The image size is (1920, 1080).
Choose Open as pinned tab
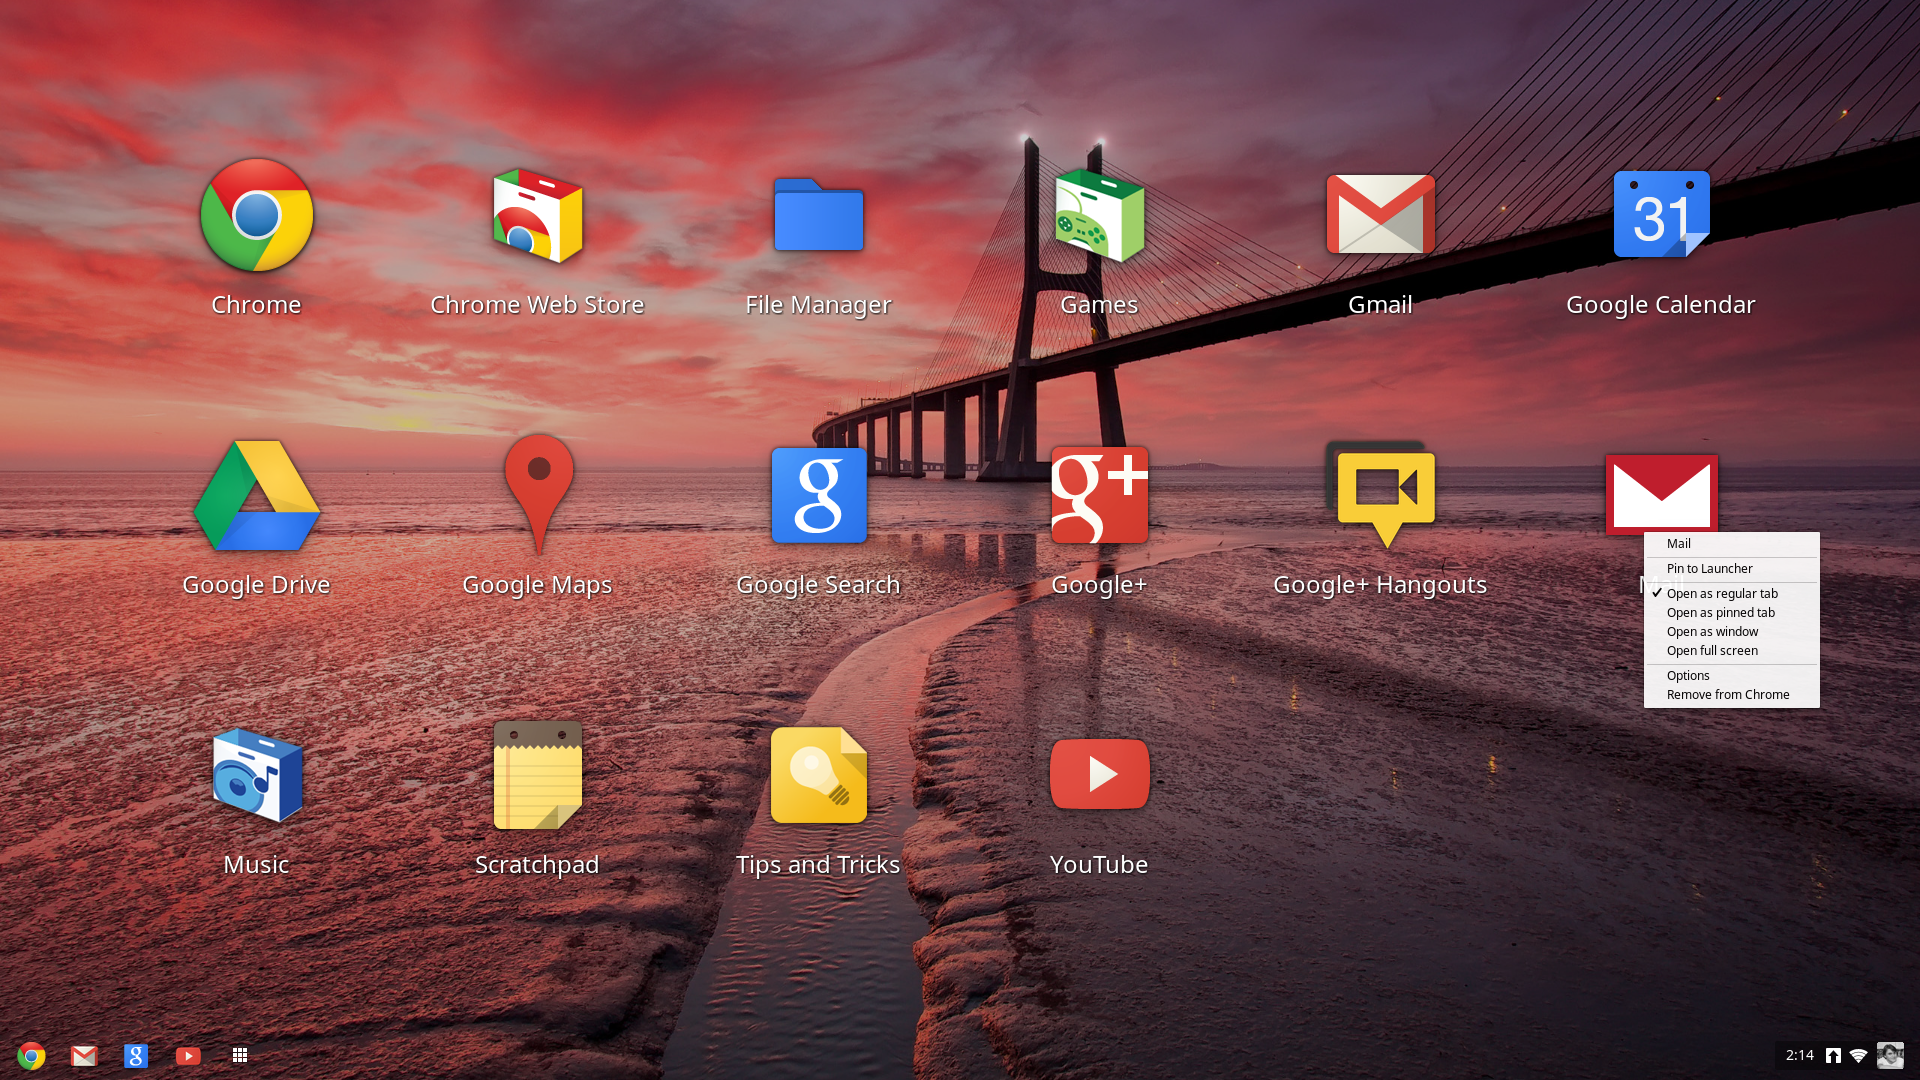click(1720, 613)
